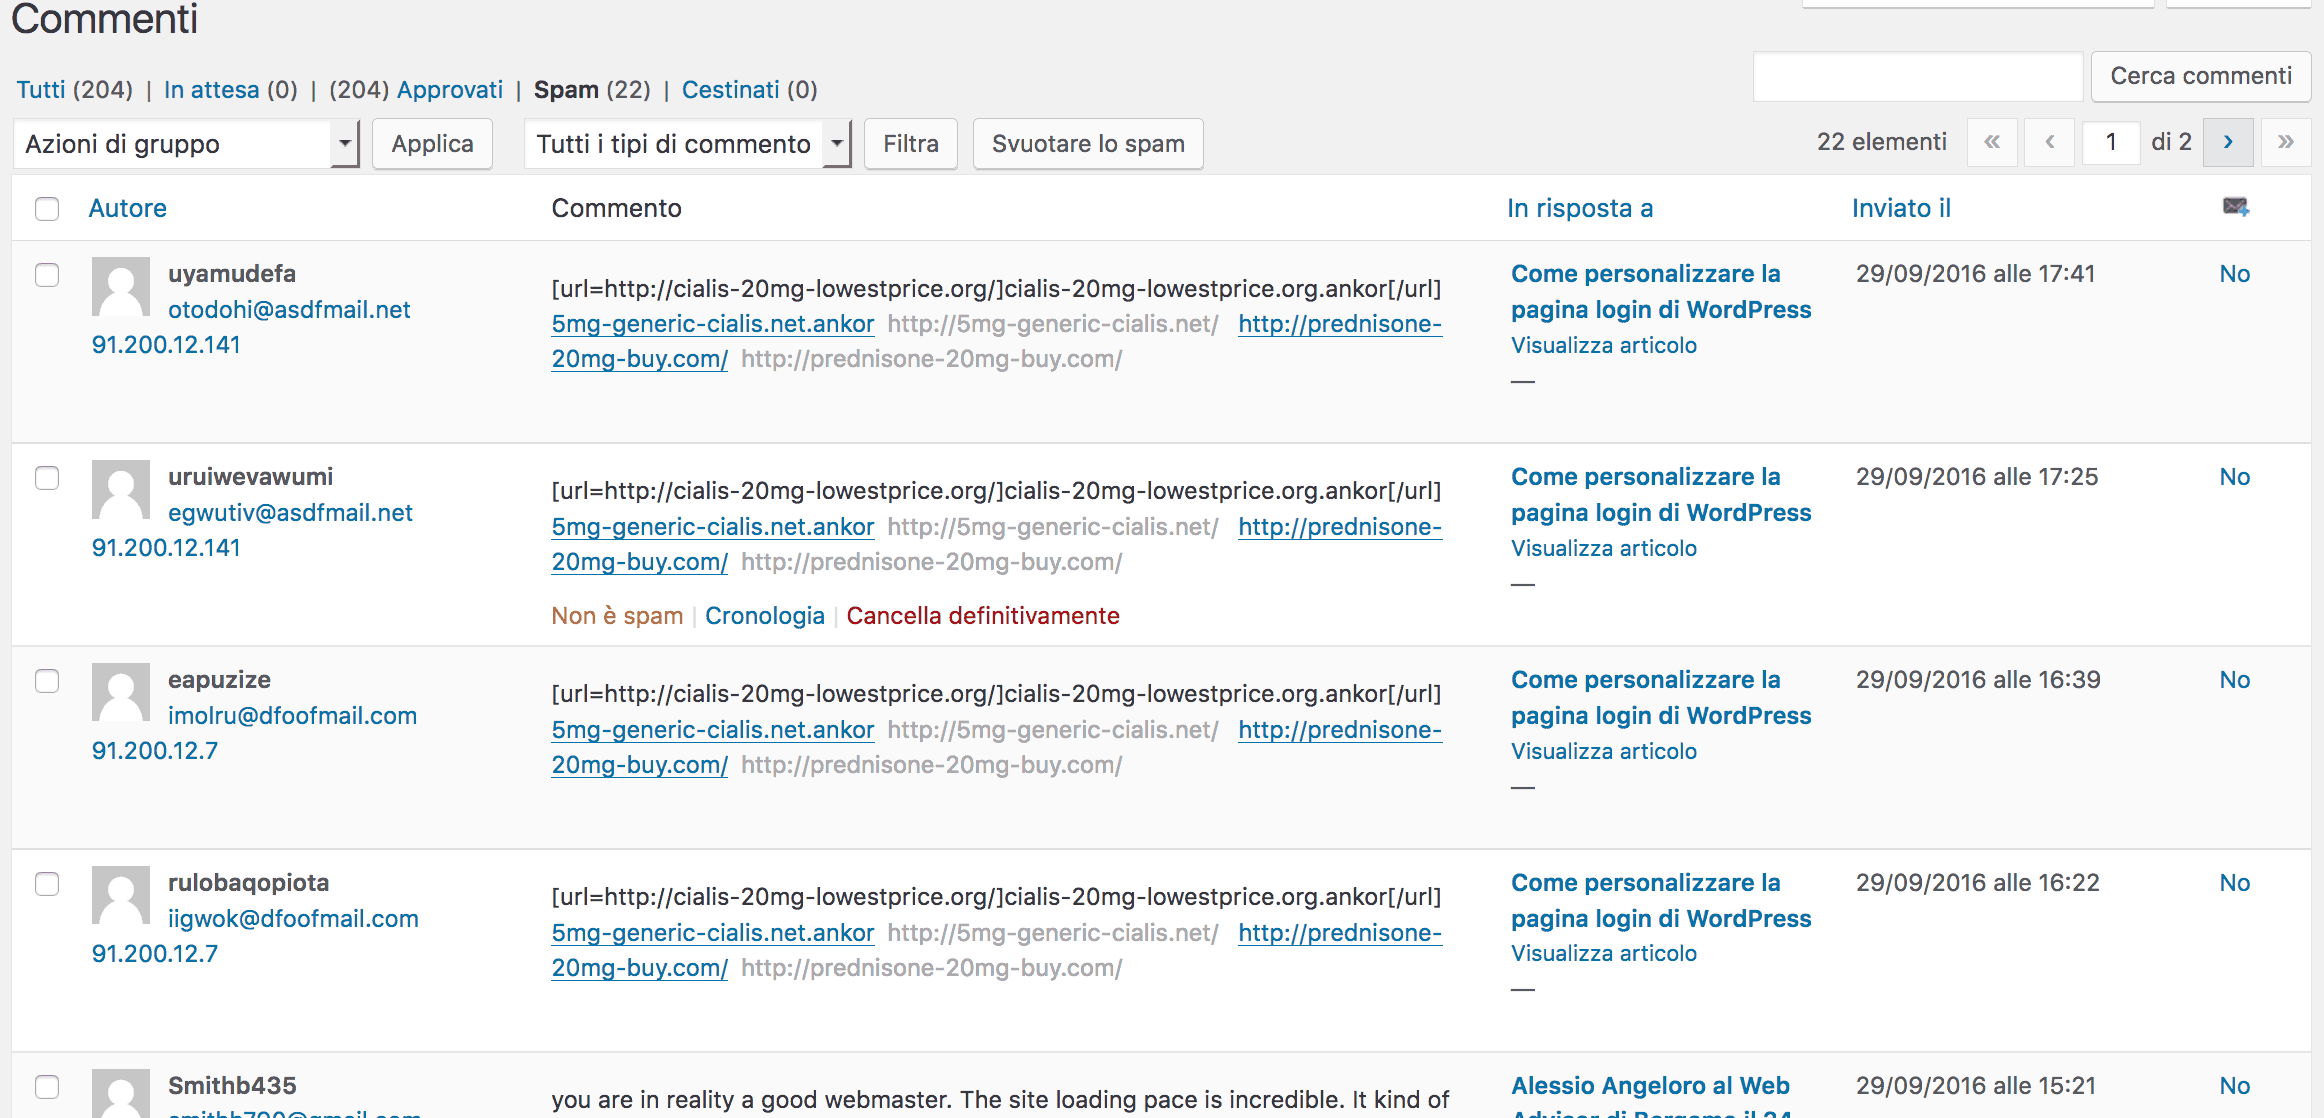Click 5mg-generic-cialis.net.ankor link in rulobaqopiota comment
The height and width of the screenshot is (1118, 2324).
713,933
